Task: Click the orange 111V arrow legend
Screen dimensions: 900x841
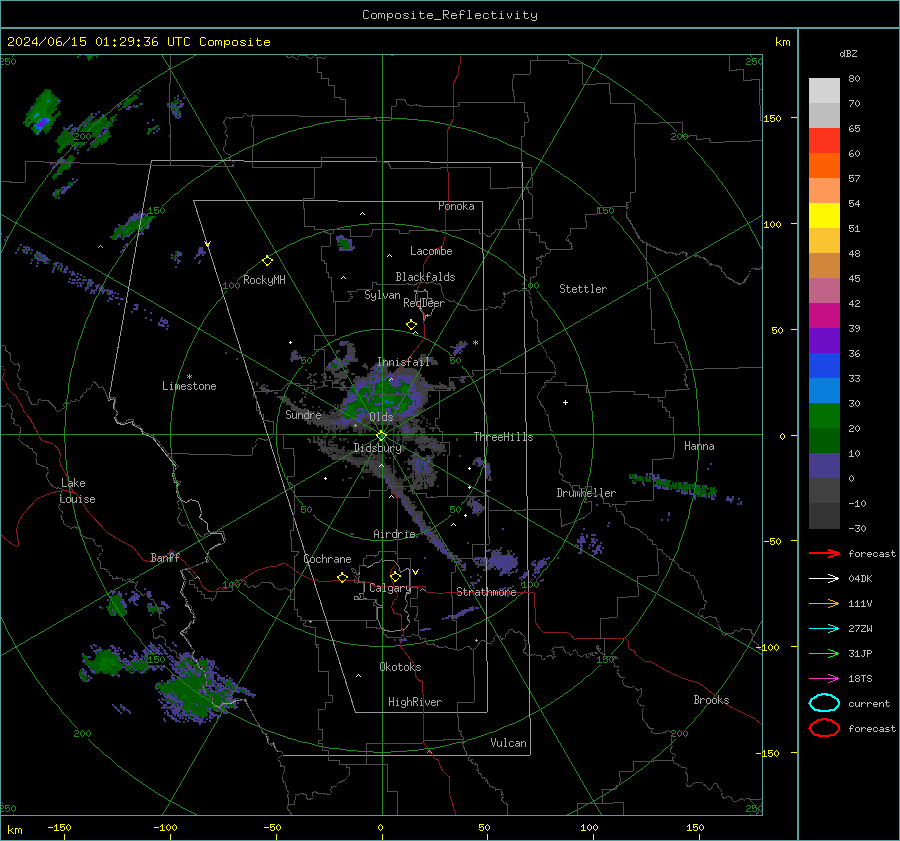Action: (824, 603)
